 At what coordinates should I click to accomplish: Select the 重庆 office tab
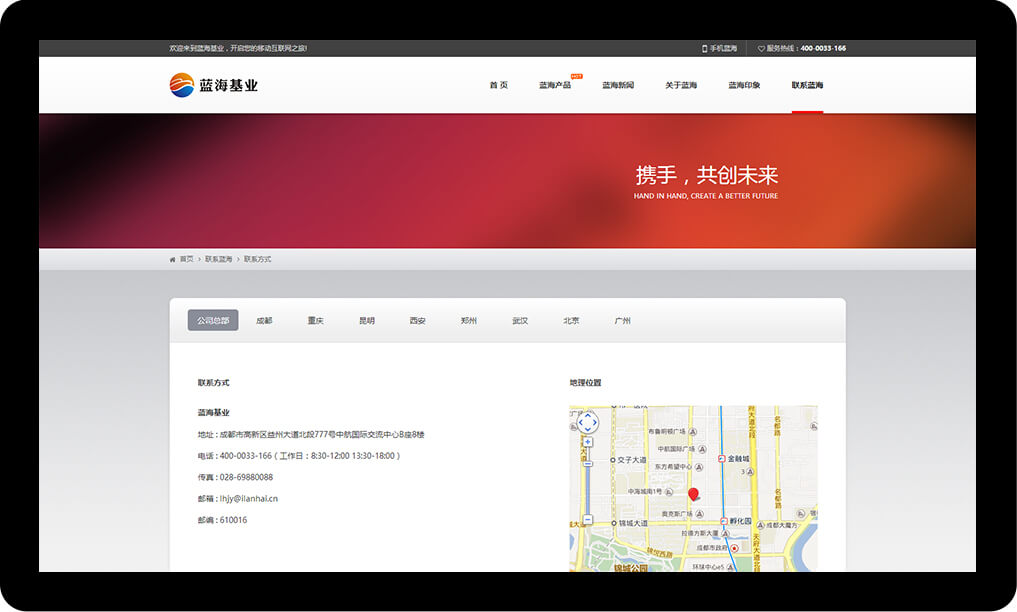pyautogui.click(x=316, y=321)
